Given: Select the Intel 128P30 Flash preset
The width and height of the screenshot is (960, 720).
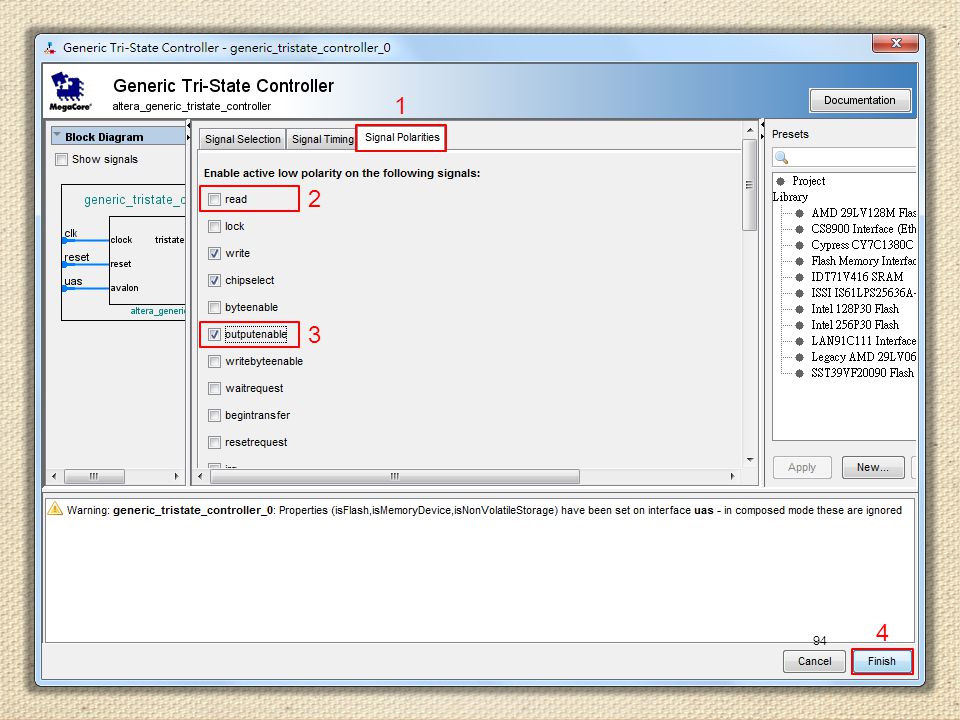Looking at the screenshot, I should click(x=855, y=309).
